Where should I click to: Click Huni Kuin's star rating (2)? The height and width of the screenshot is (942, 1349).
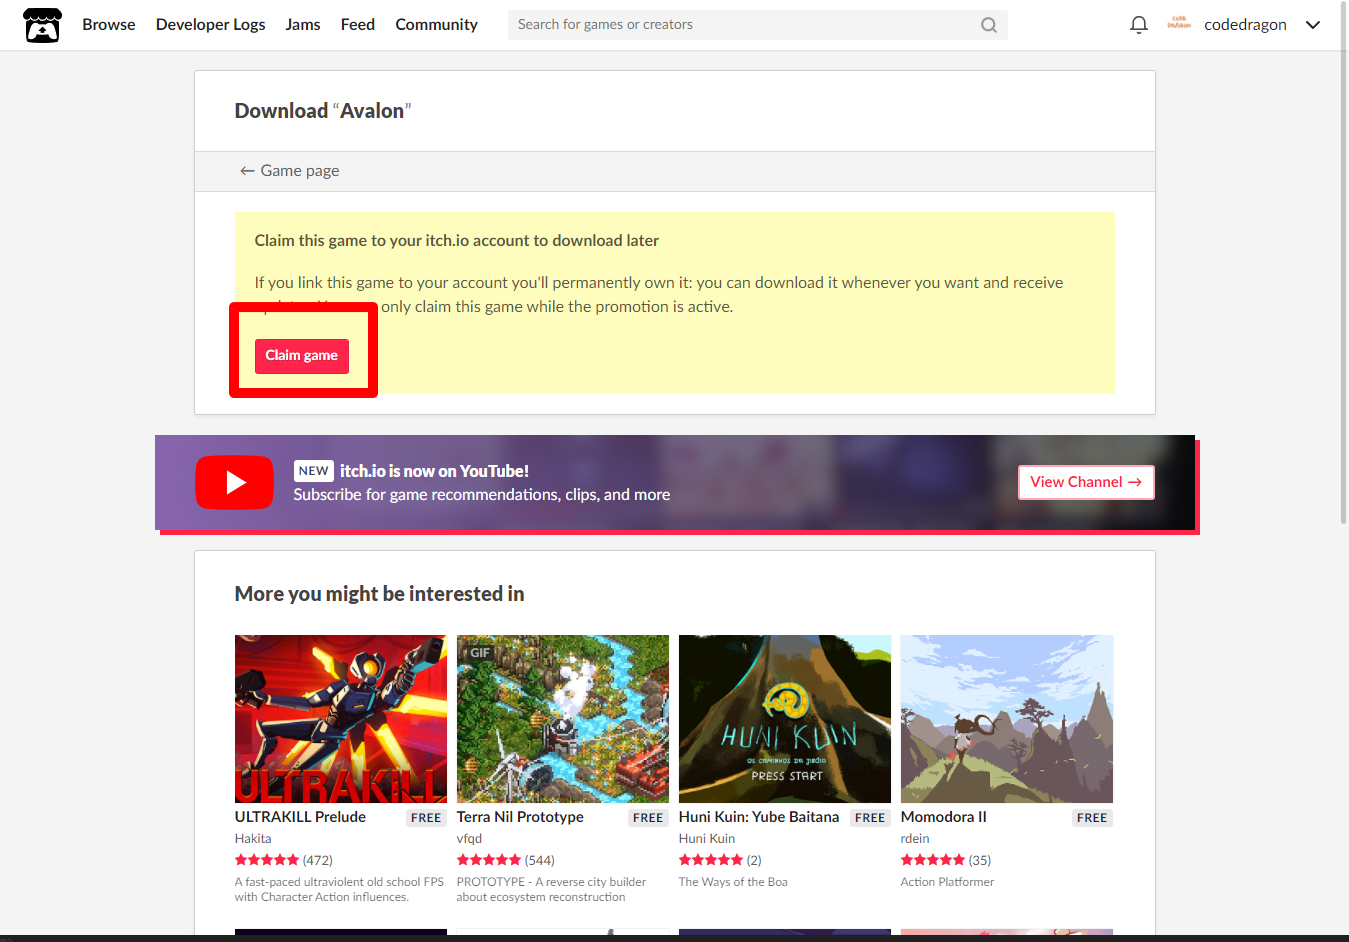click(720, 860)
